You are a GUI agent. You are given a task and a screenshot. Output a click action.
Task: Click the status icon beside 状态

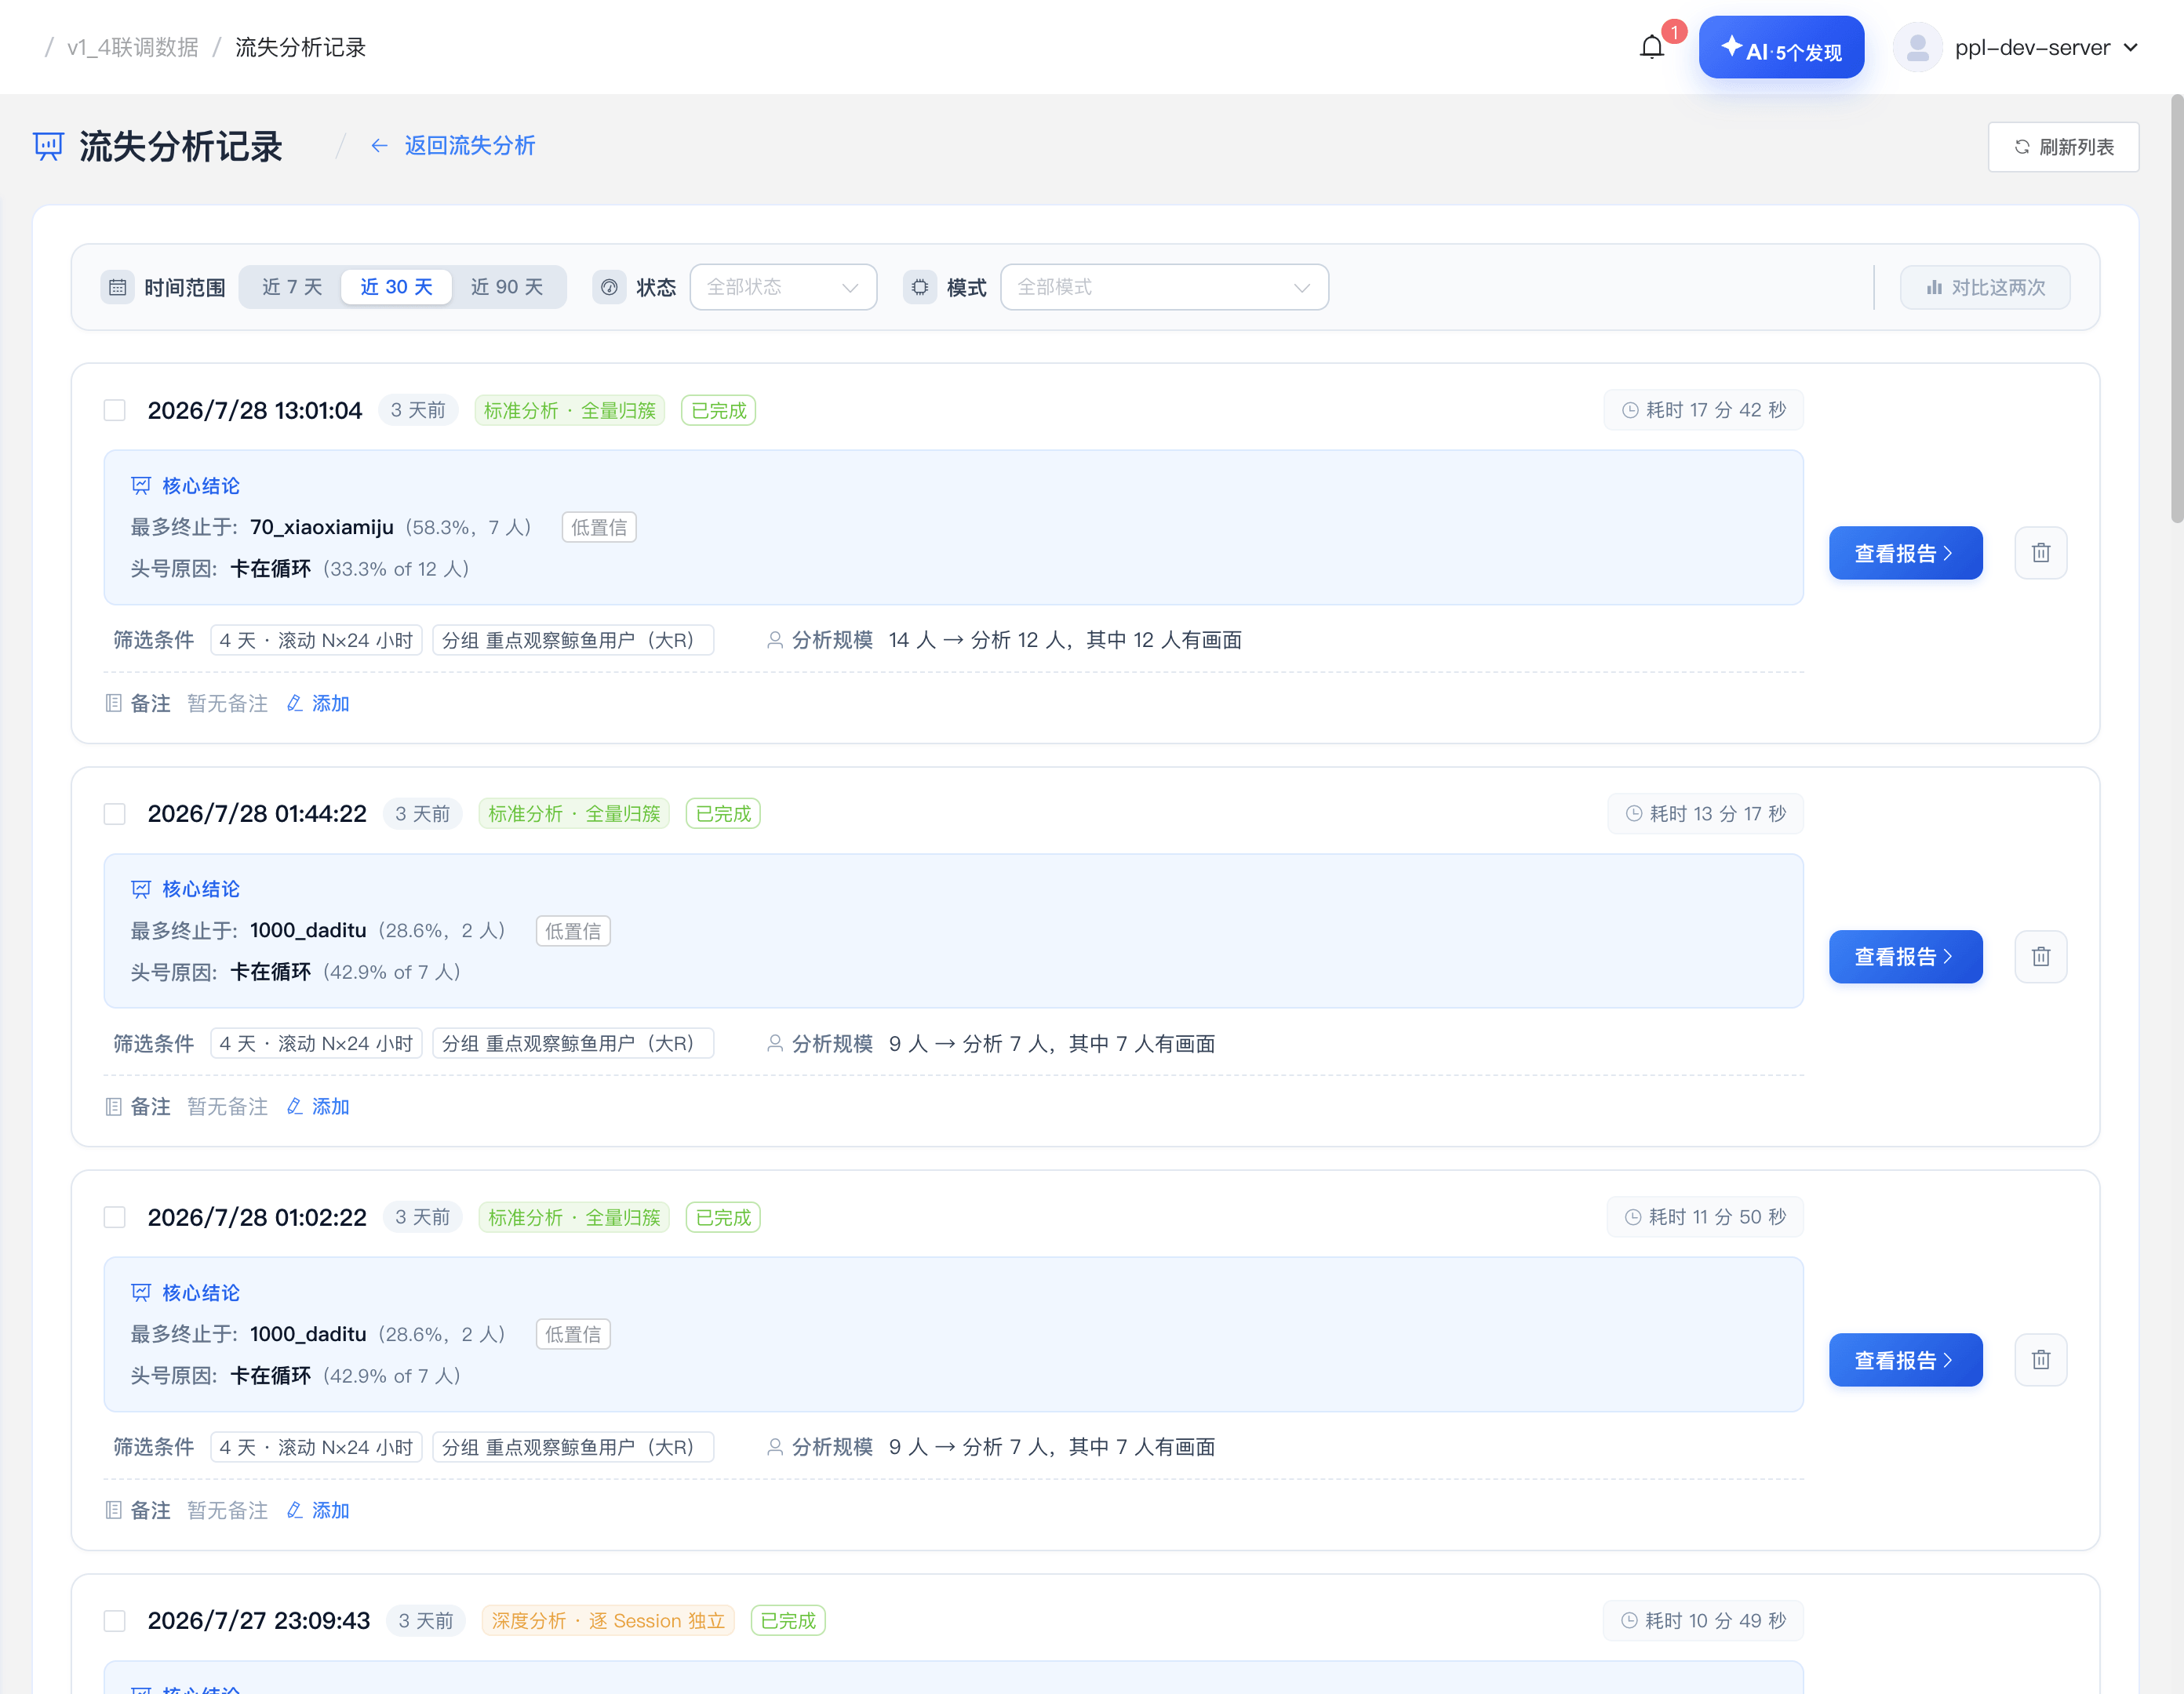(x=609, y=288)
